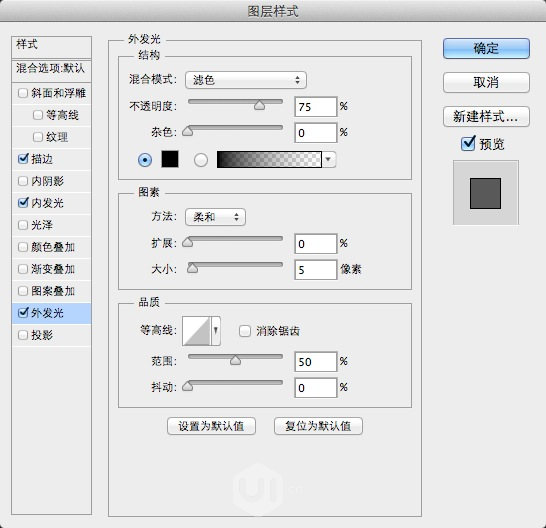Screen dimensions: 546x528
Task: Select the 内发光 style label
Action: point(47,203)
